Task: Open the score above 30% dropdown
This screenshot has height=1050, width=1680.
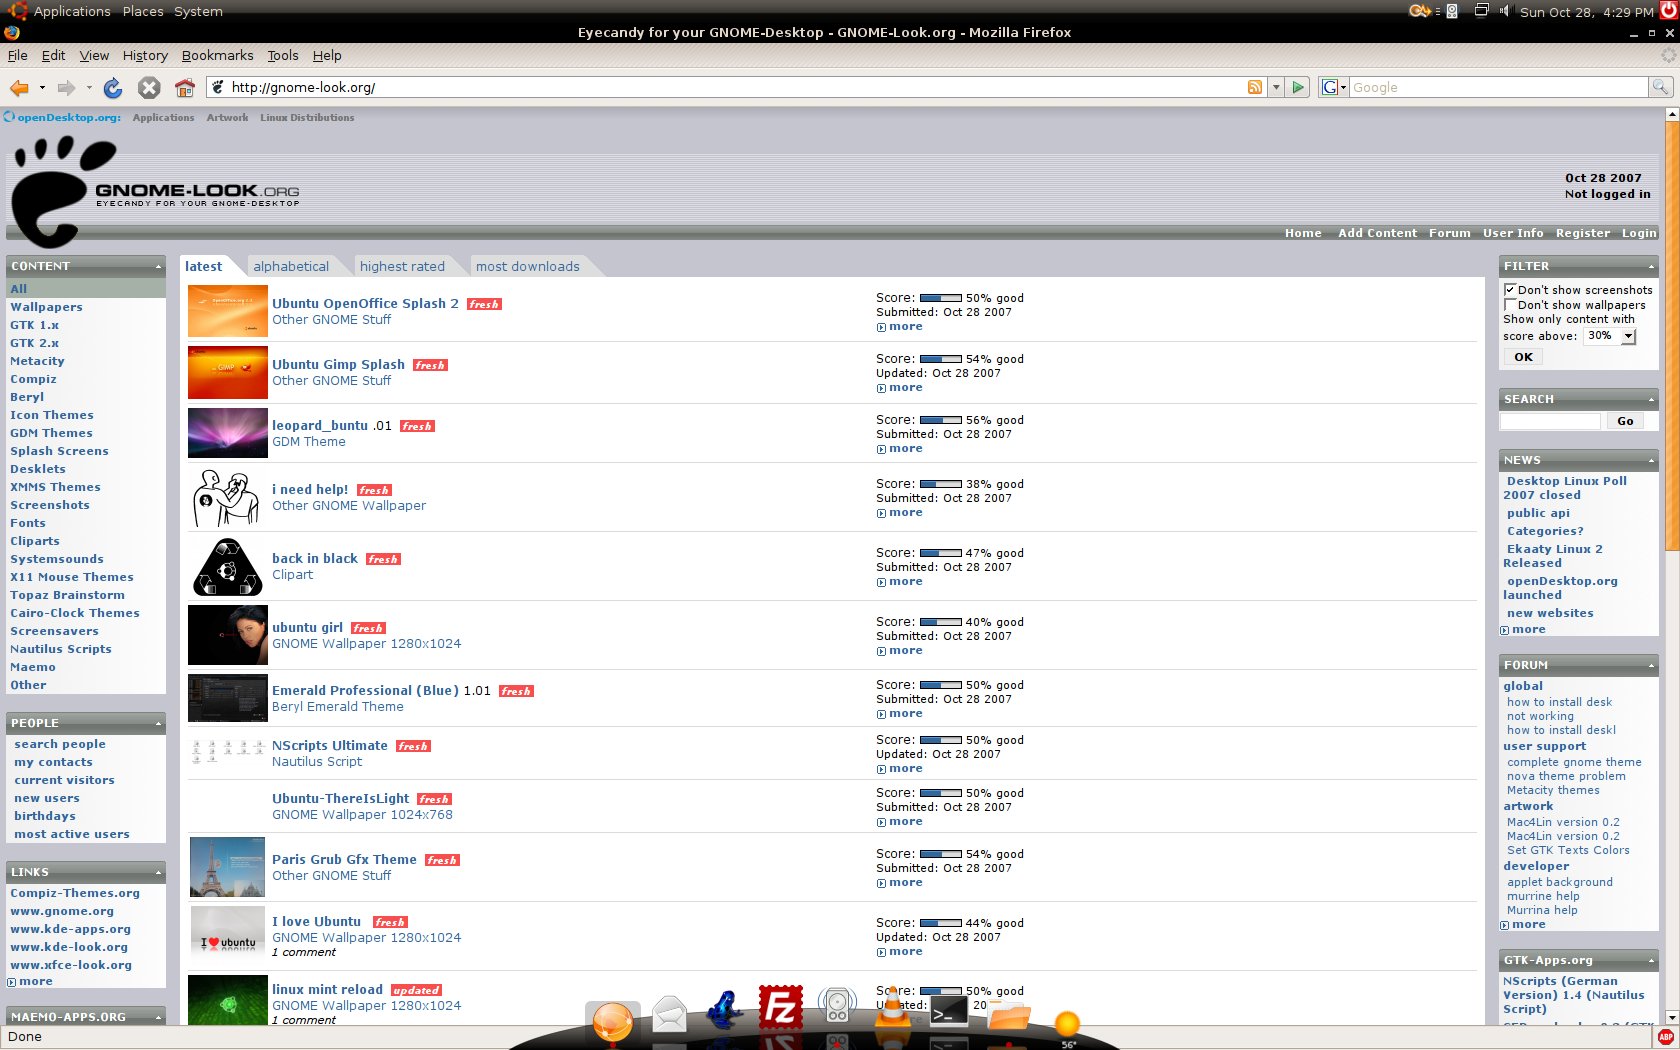Action: coord(1610,336)
